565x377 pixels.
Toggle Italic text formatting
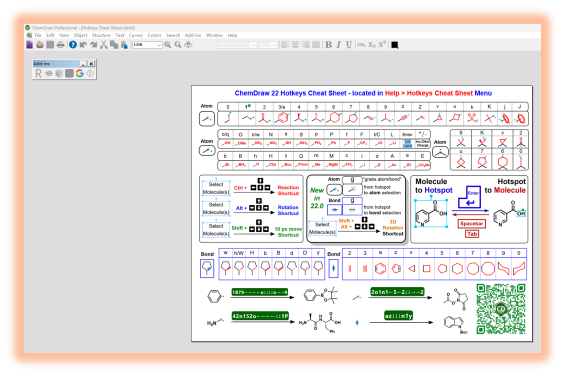tap(339, 45)
